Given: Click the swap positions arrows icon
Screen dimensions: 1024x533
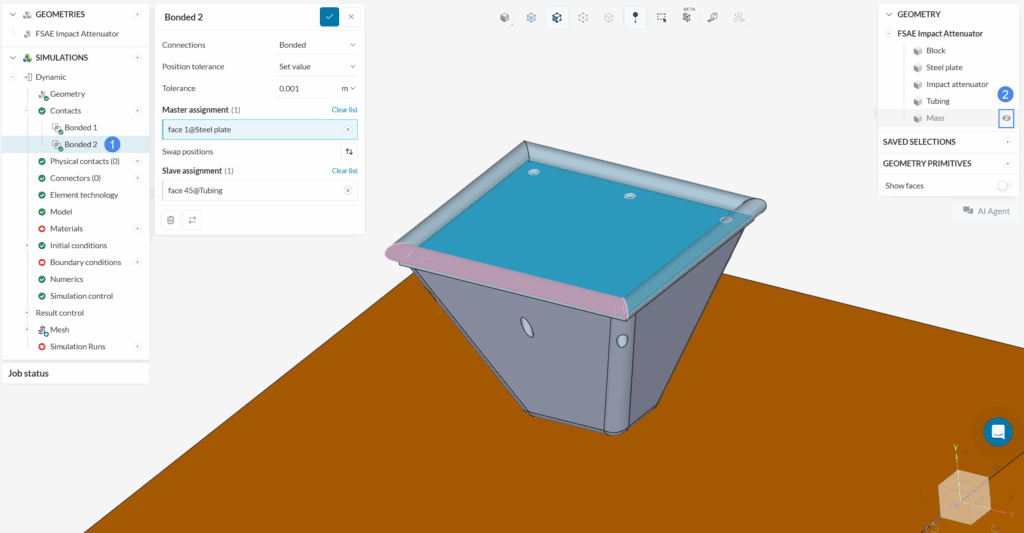Looking at the screenshot, I should (x=349, y=152).
